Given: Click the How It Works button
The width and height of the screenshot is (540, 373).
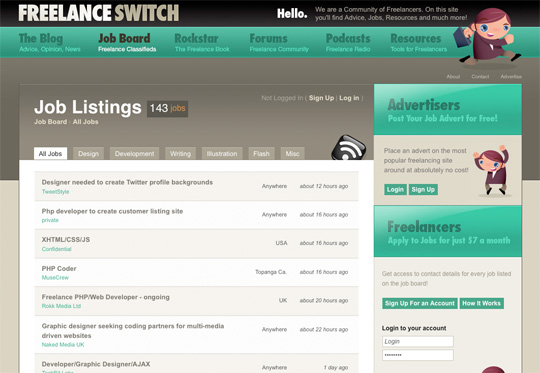Looking at the screenshot, I should coord(481,303).
